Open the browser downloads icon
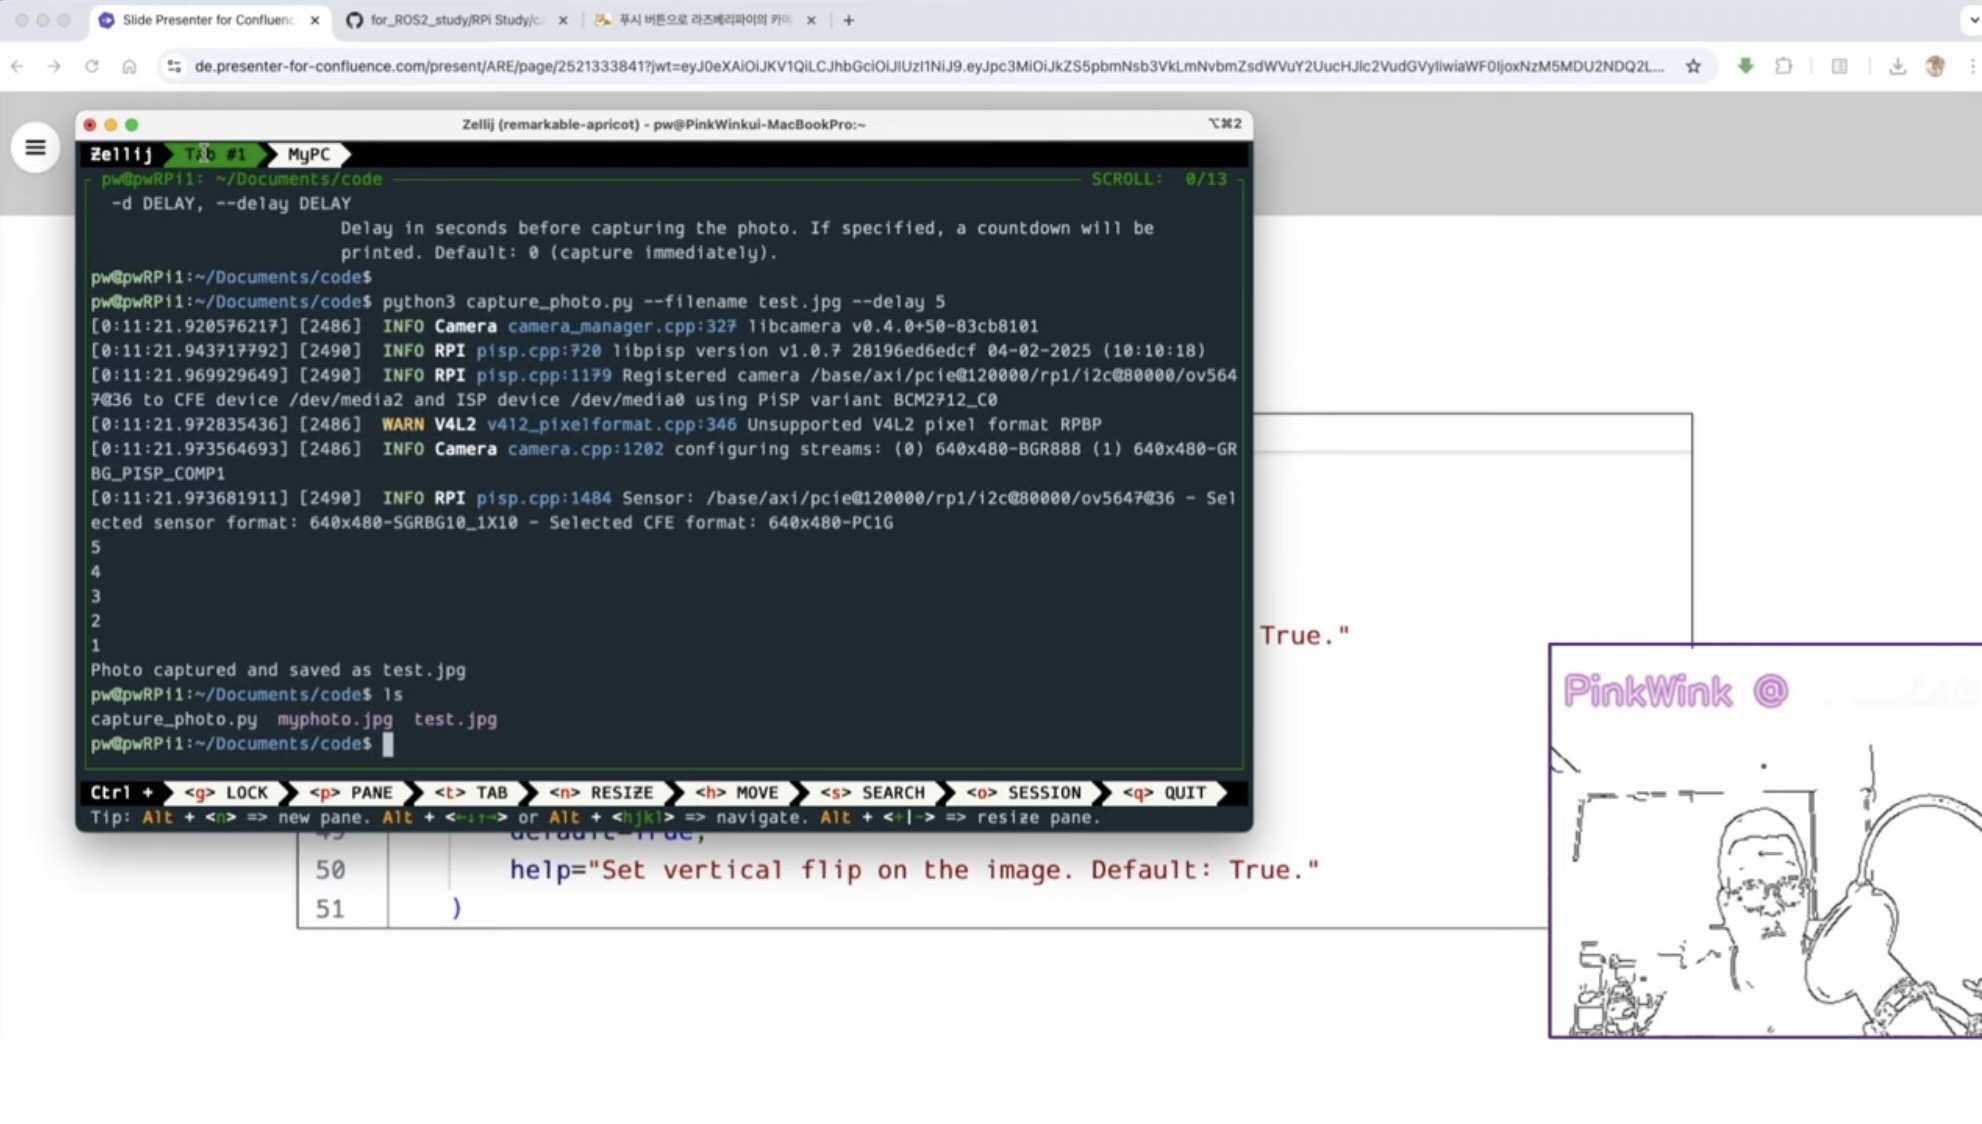Screen dimensions: 1982x1124 pyautogui.click(x=1897, y=66)
